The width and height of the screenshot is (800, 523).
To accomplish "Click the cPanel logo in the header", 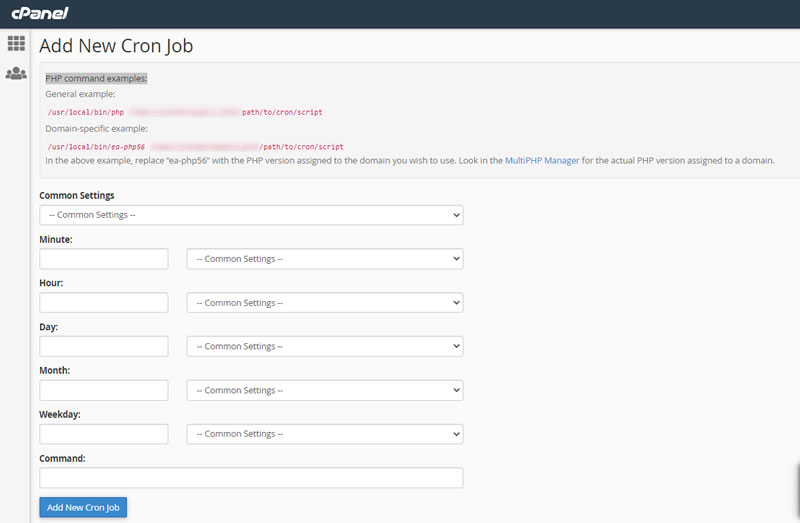I will (x=40, y=13).
